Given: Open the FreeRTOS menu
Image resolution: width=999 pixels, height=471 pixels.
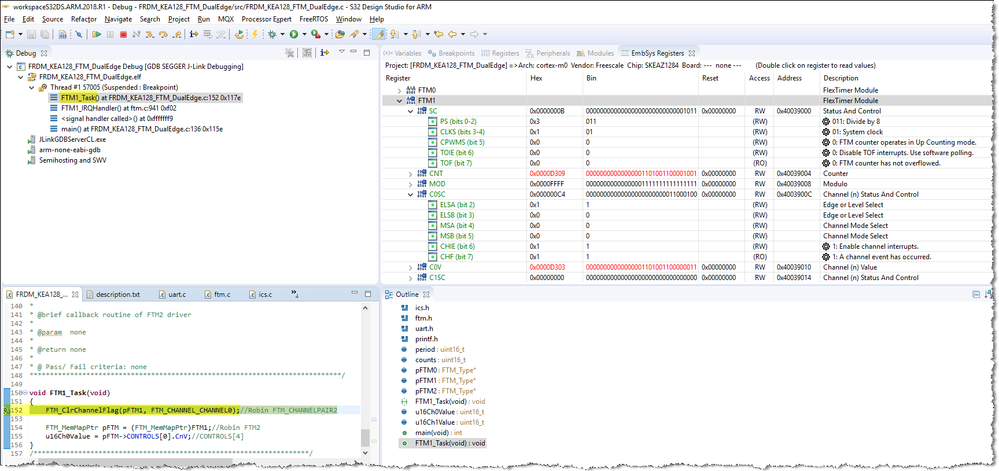Looking at the screenshot, I should click(312, 19).
